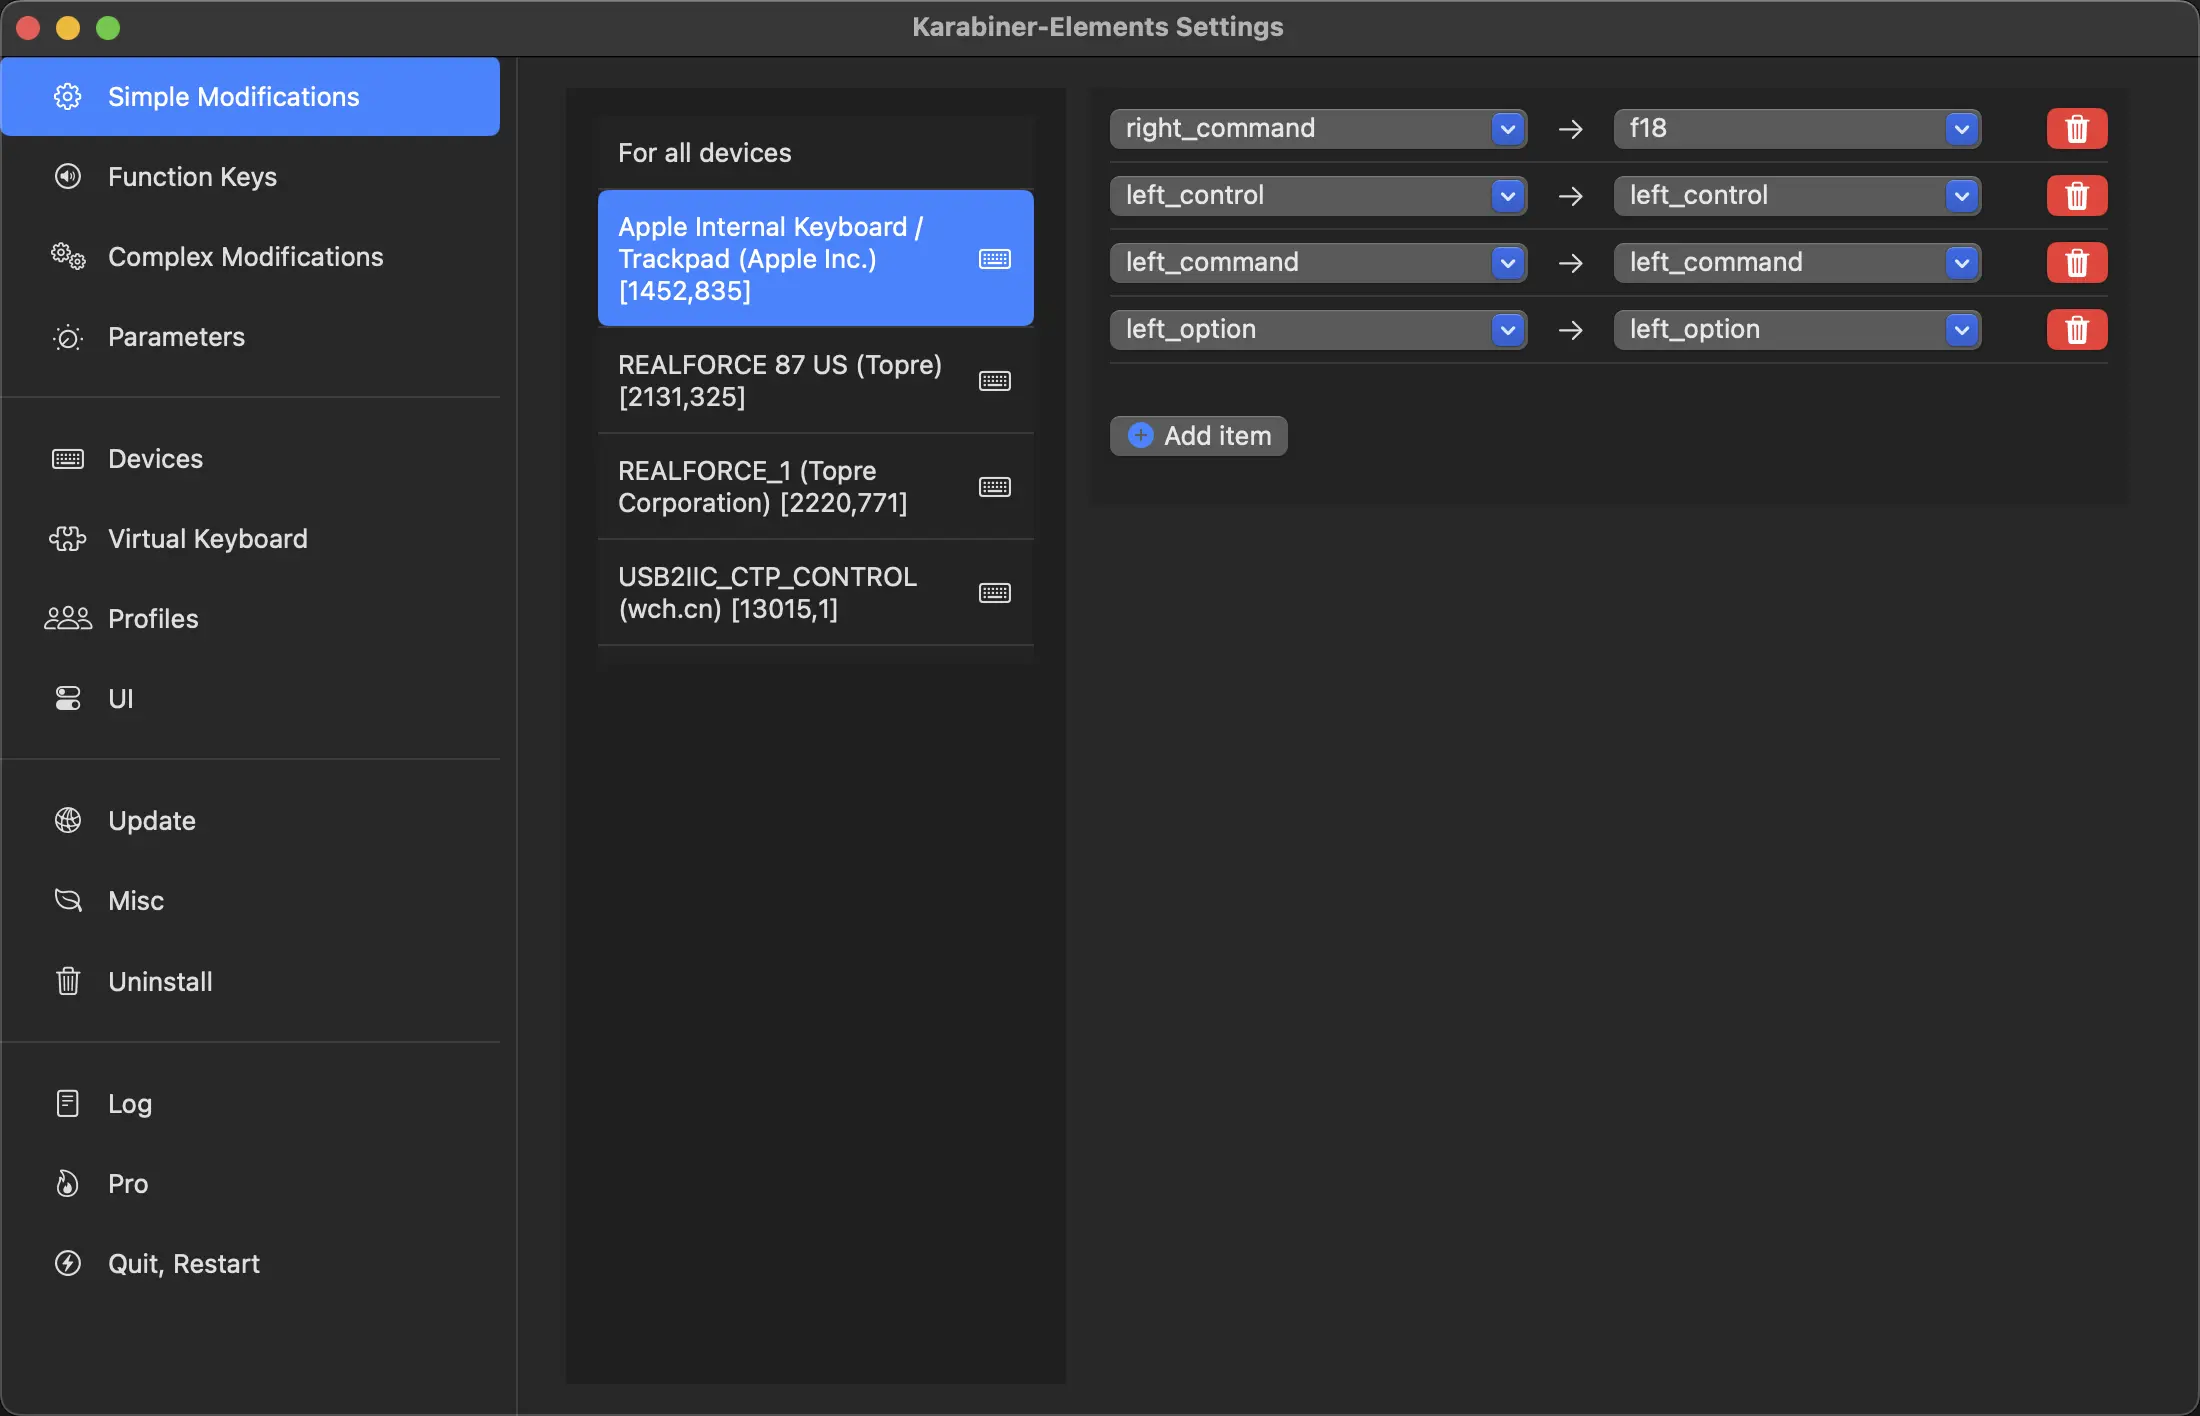Delete the left_command mapping row
The height and width of the screenshot is (1416, 2200).
pos(2077,262)
